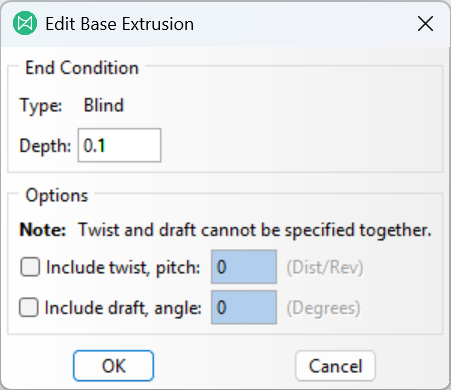
Task: Click the Depth input field
Action: click(x=119, y=145)
